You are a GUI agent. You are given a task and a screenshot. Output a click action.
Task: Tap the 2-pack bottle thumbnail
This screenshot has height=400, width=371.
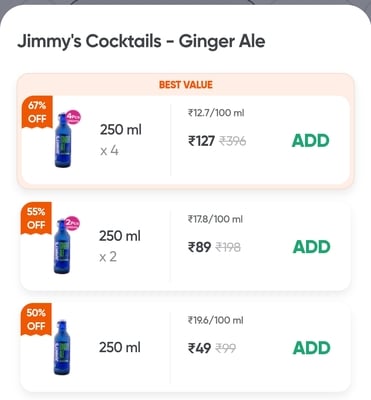coord(62,246)
